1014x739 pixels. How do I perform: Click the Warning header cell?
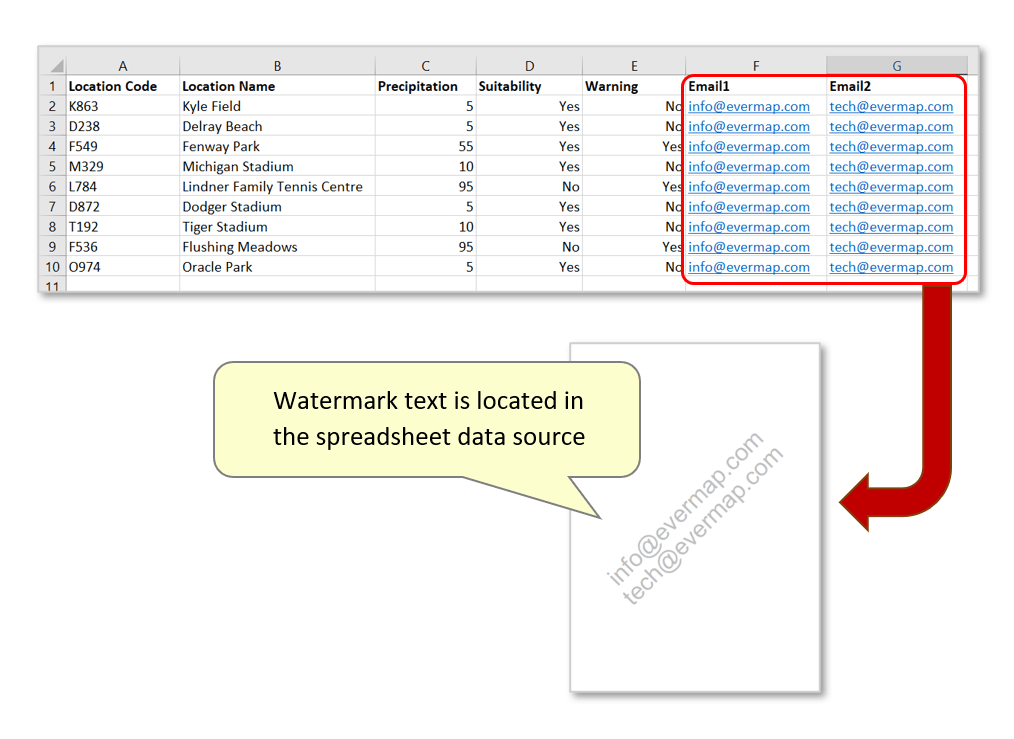click(x=633, y=86)
